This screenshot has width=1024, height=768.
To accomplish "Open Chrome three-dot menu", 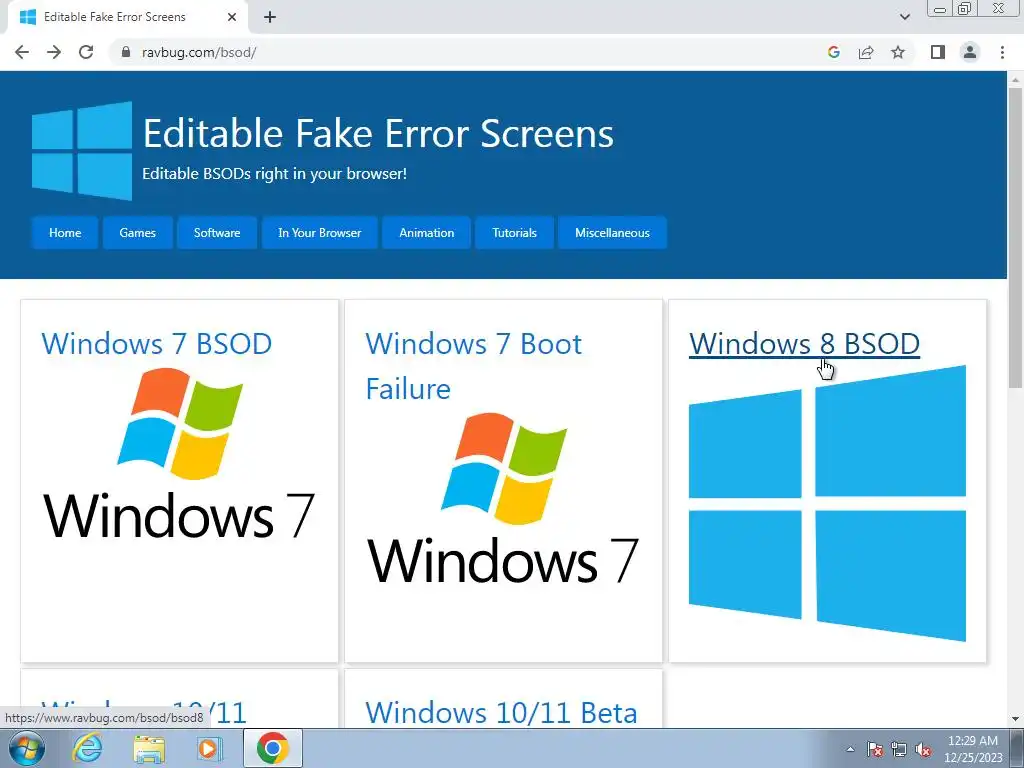I will pyautogui.click(x=1002, y=52).
